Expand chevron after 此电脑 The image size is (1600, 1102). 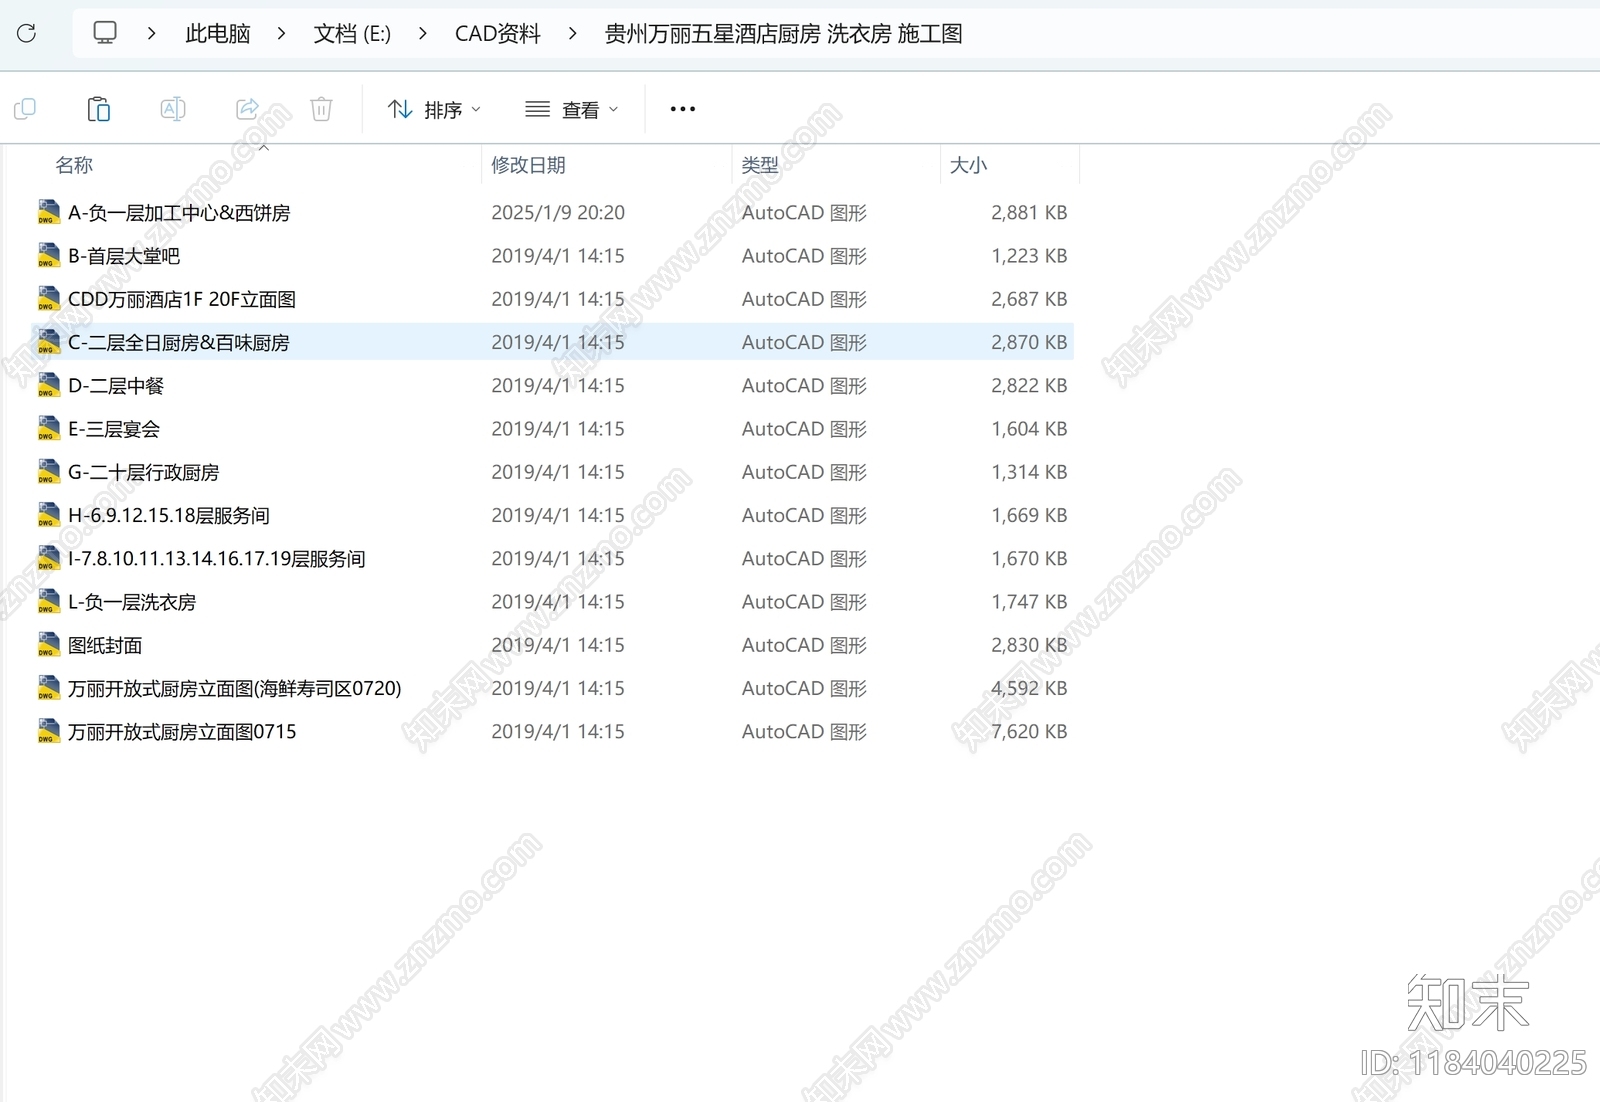point(281,33)
